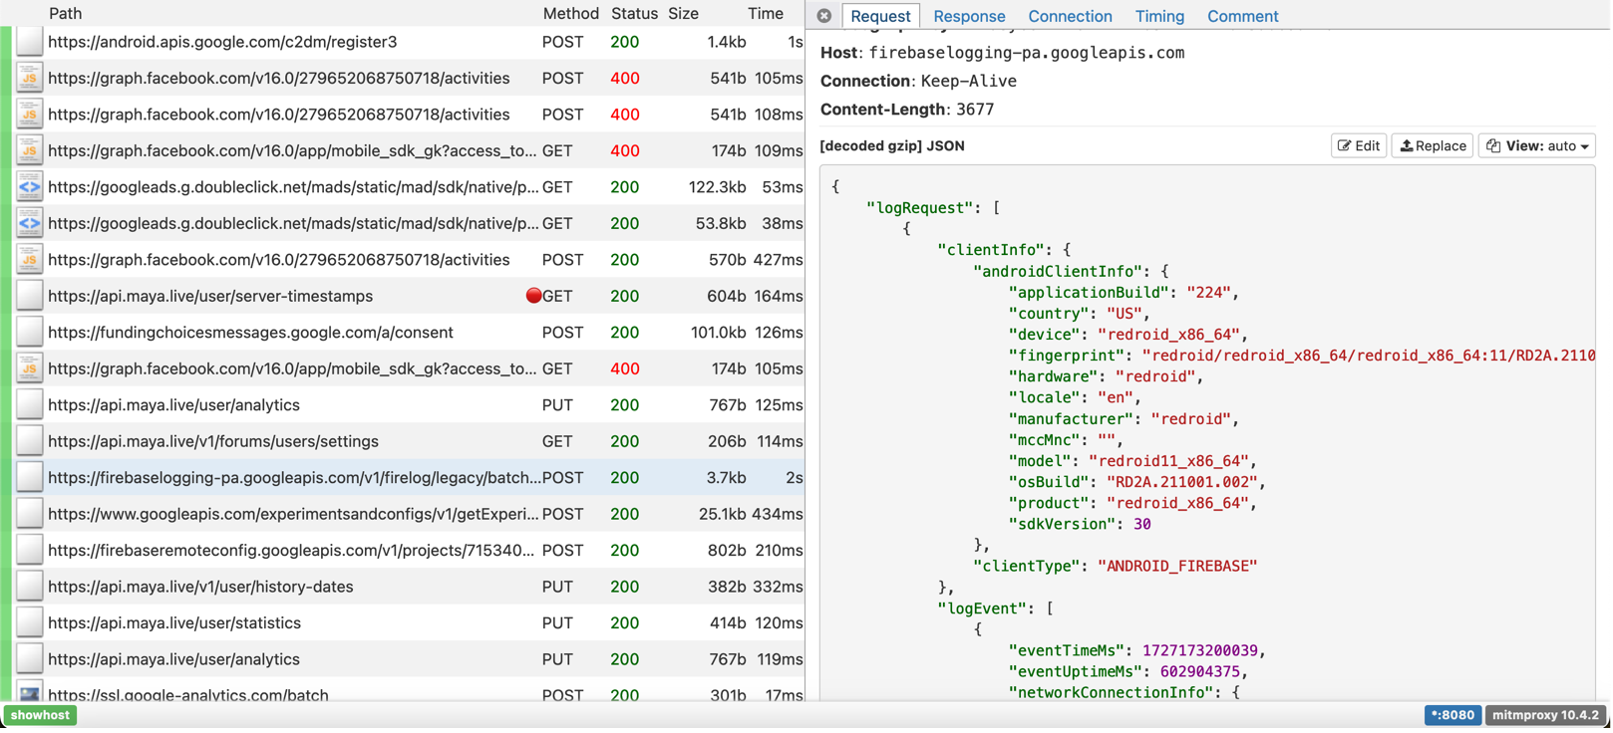Click the *:8080 listen port badge

(x=1451, y=715)
